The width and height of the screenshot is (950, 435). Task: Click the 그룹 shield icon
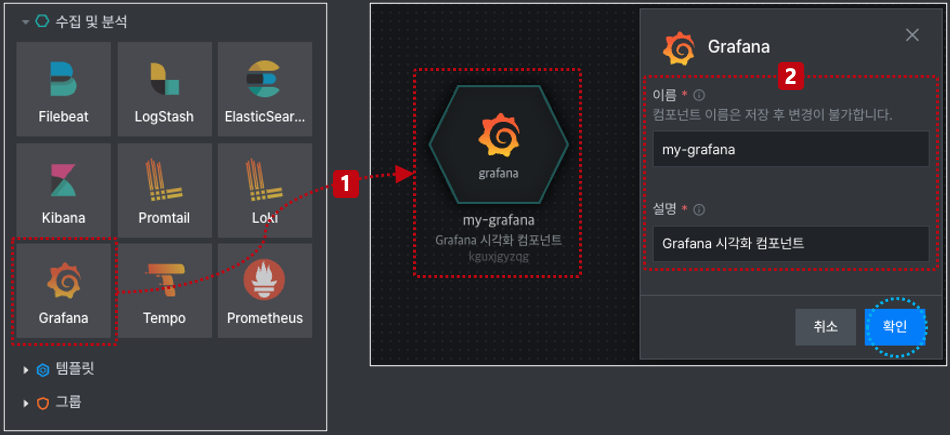(42, 403)
